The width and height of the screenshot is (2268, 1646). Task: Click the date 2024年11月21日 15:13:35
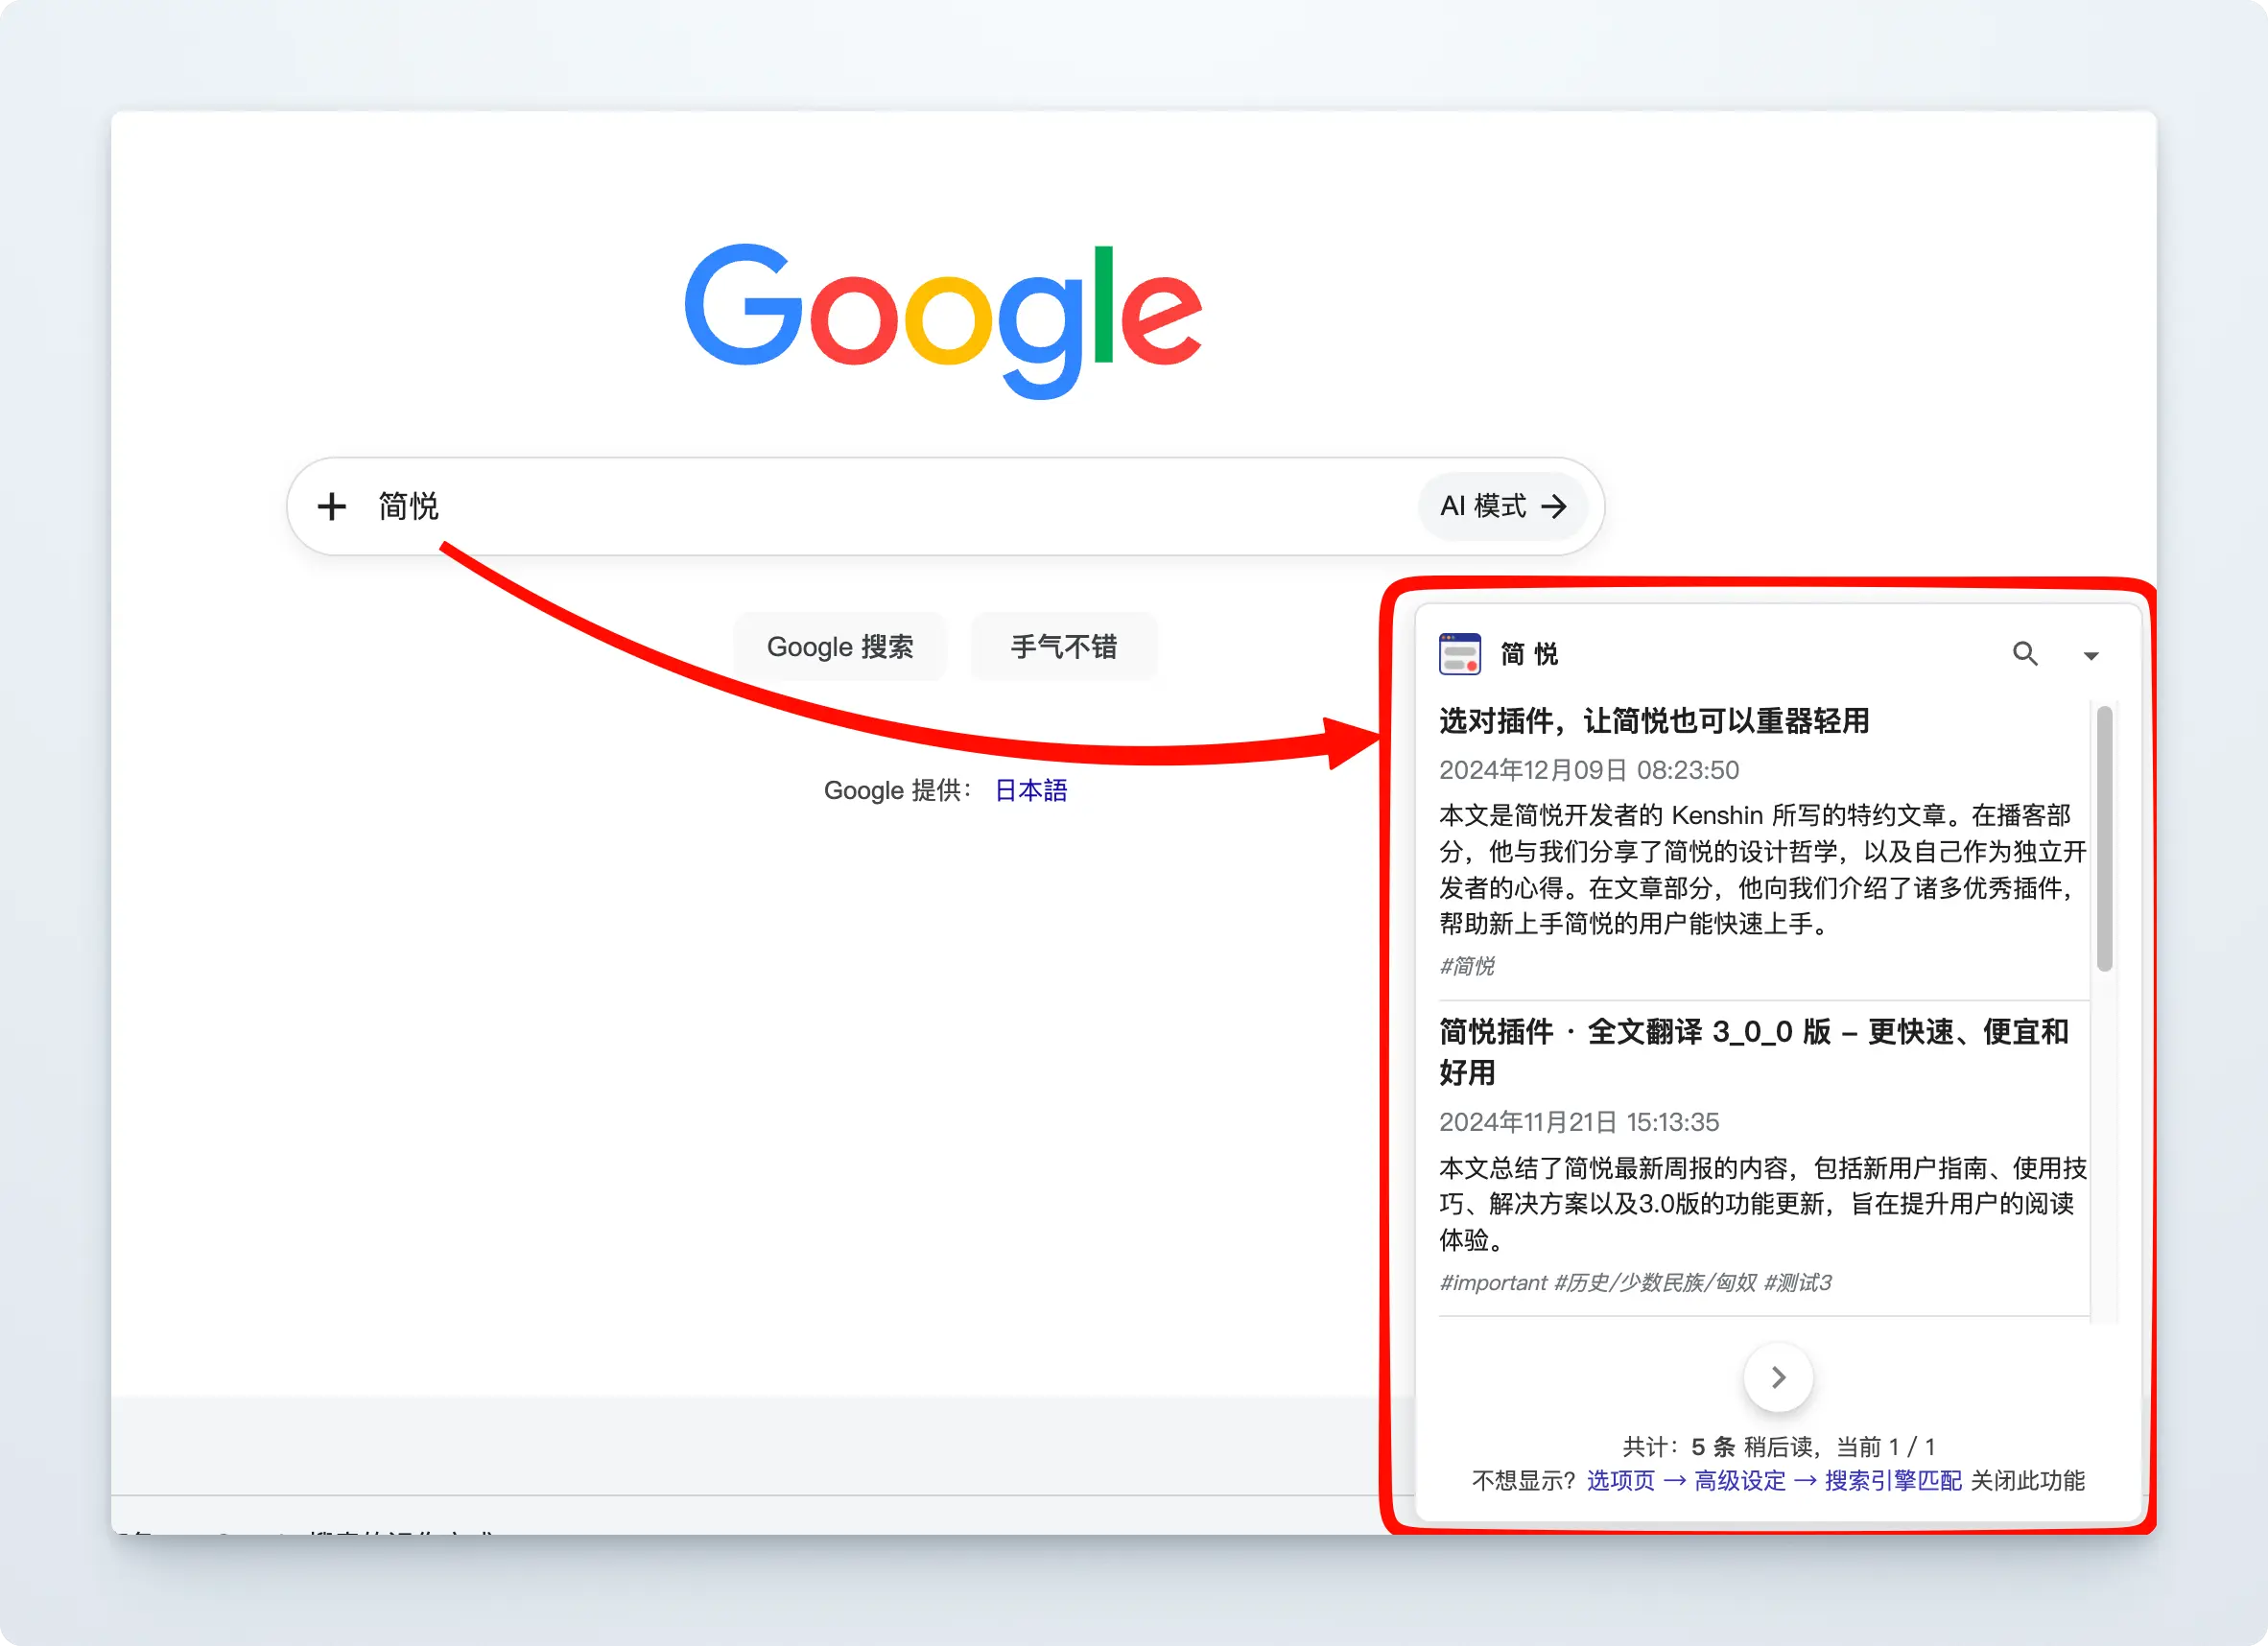coord(1579,1122)
